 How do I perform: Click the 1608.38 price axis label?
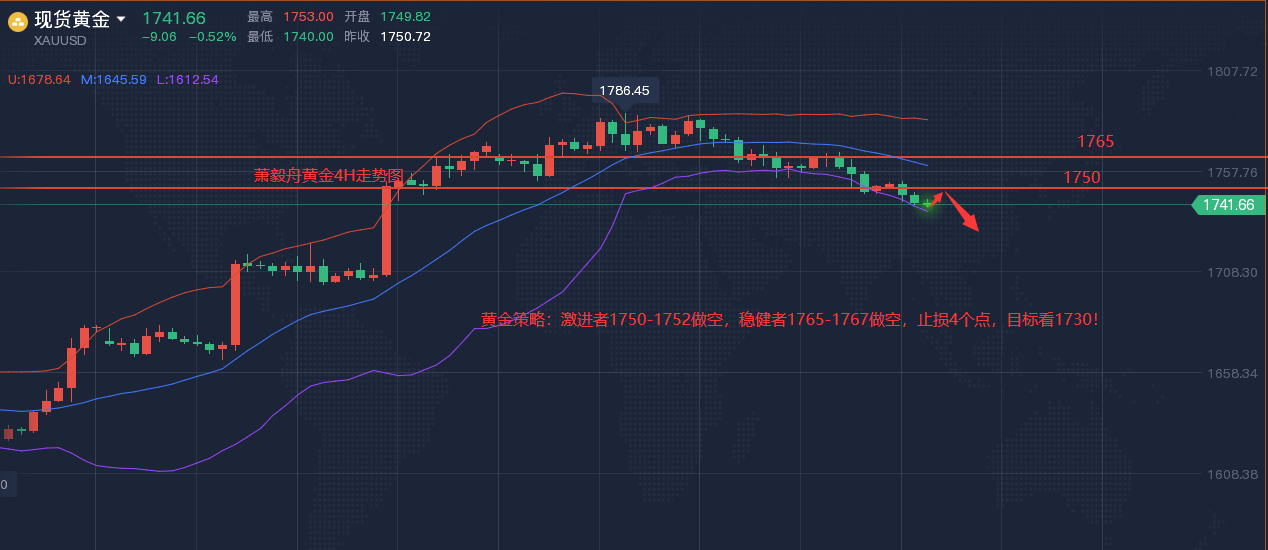coord(1232,474)
